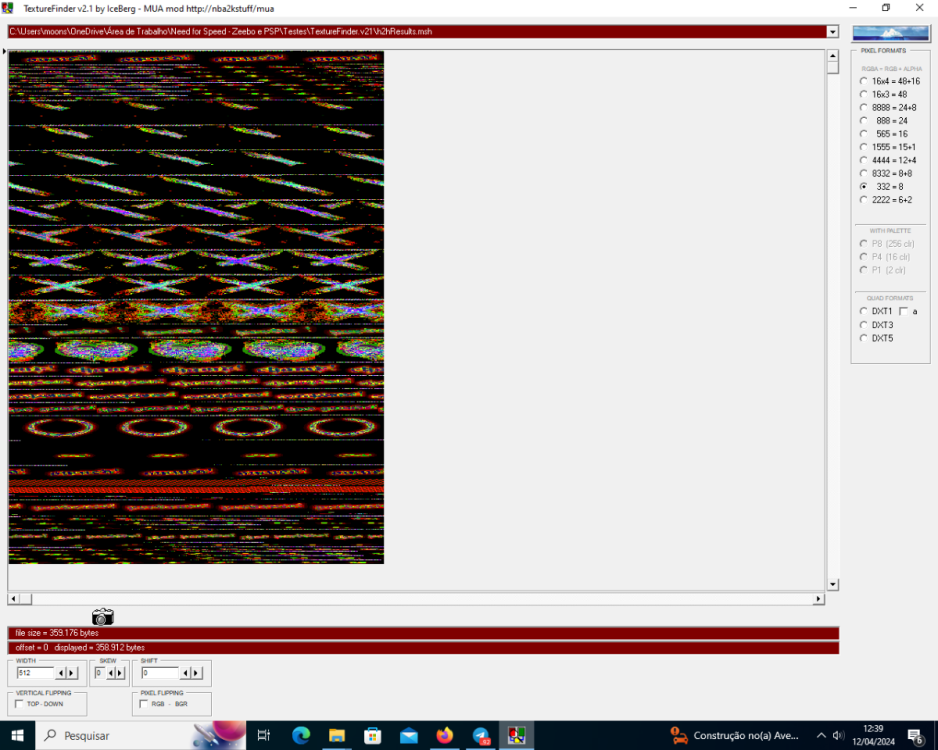
Task: Click the active TextureFinder icon on the taskbar
Action: click(515, 736)
